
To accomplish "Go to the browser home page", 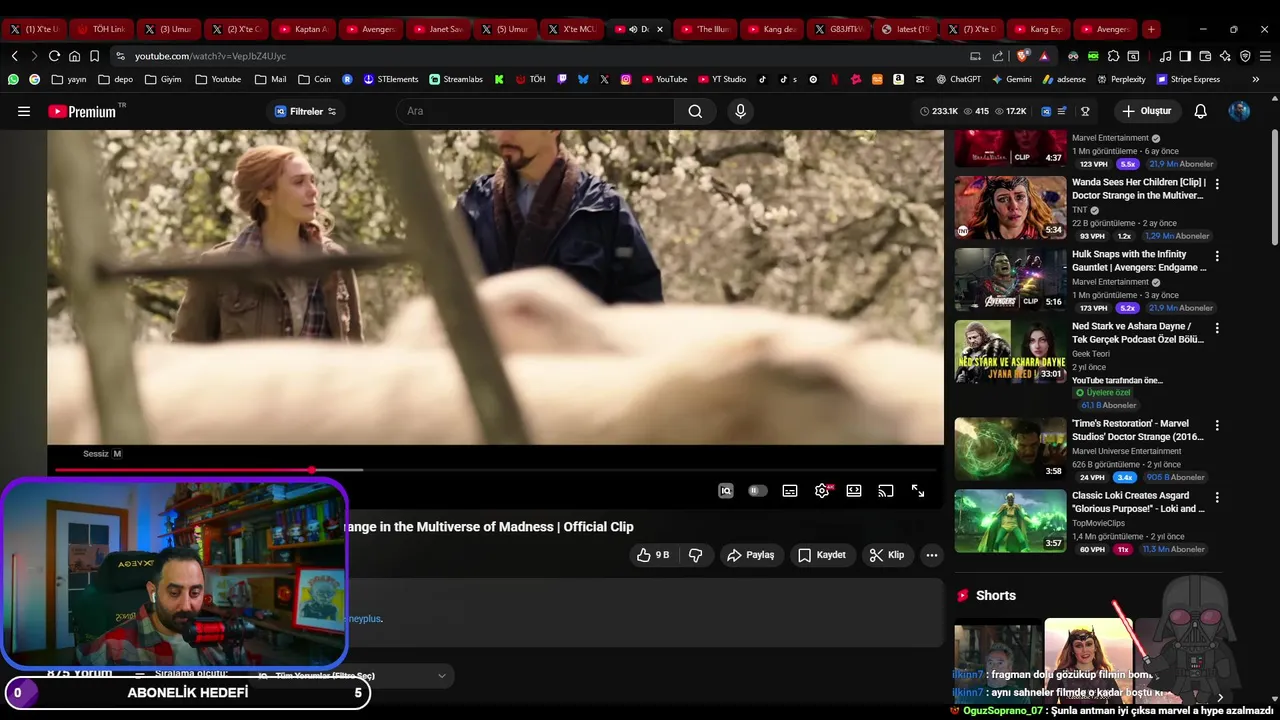I will coord(74,56).
